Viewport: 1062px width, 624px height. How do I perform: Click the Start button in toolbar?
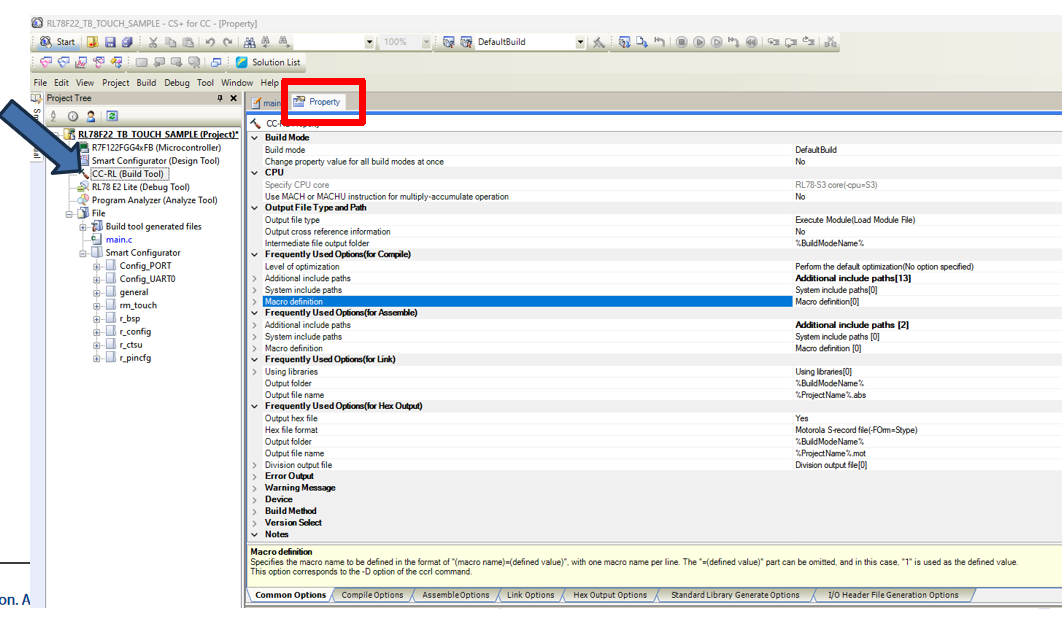[58, 42]
